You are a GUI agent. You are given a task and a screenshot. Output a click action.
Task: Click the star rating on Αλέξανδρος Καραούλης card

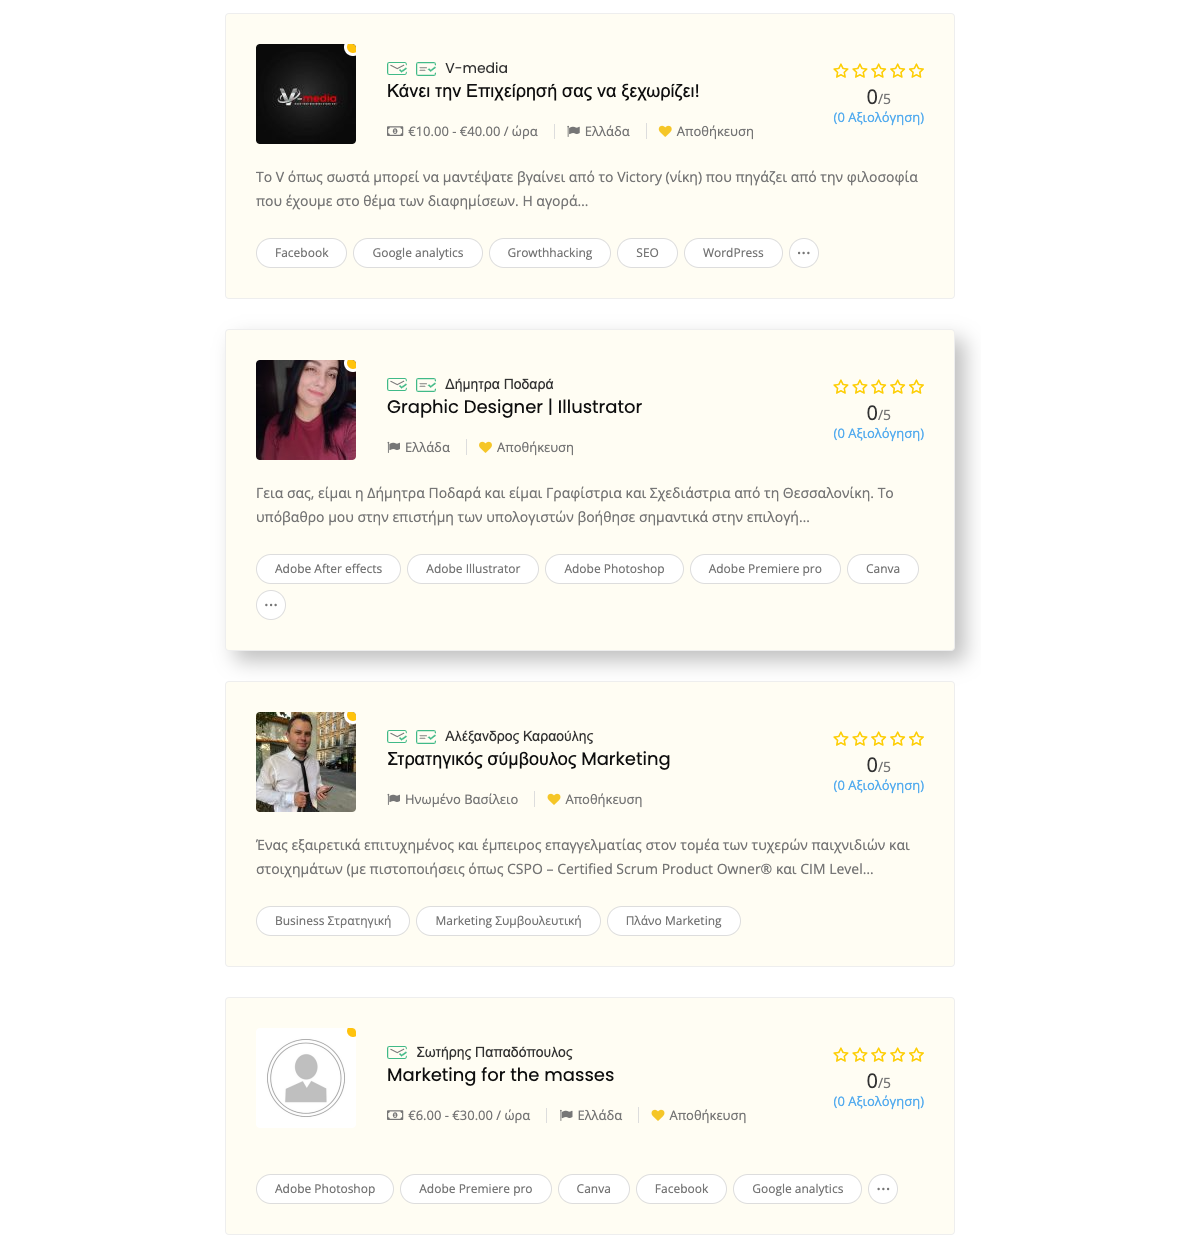(x=879, y=739)
